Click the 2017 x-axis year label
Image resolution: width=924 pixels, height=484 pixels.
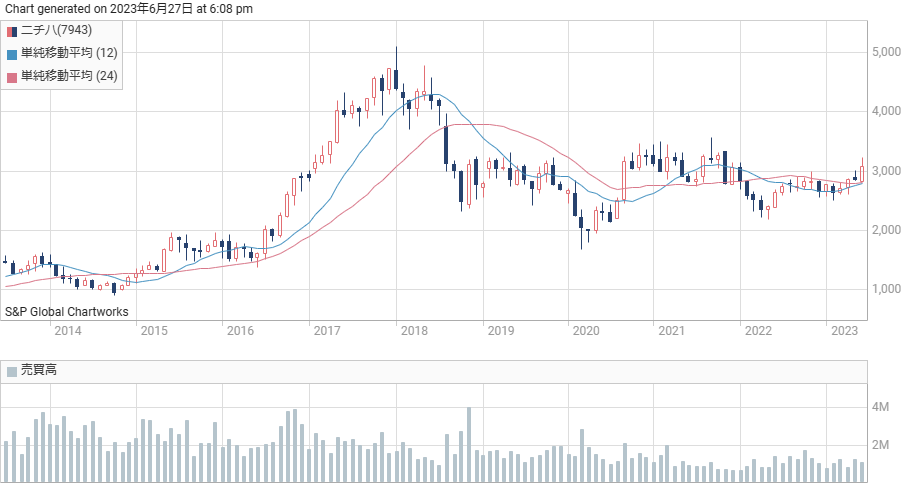coord(327,331)
